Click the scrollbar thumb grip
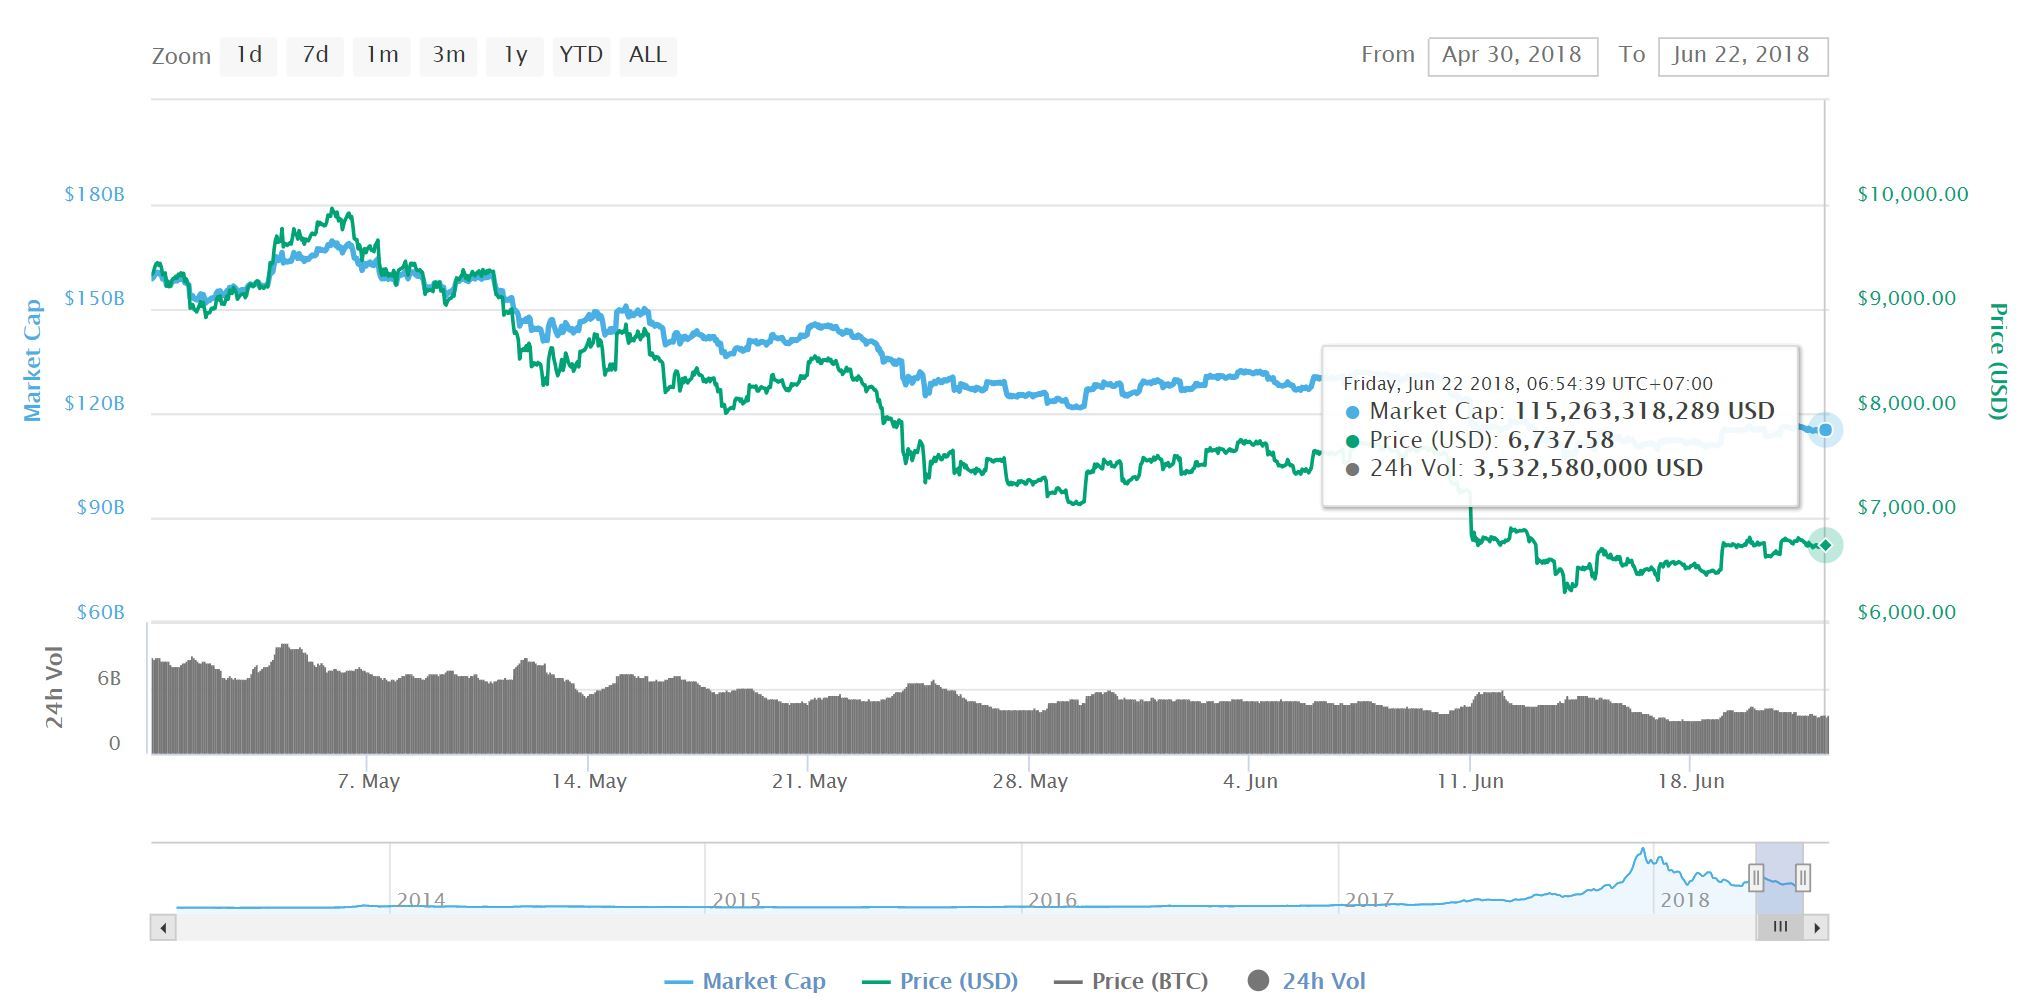Screen dimensions: 2026x1003 tap(1780, 928)
